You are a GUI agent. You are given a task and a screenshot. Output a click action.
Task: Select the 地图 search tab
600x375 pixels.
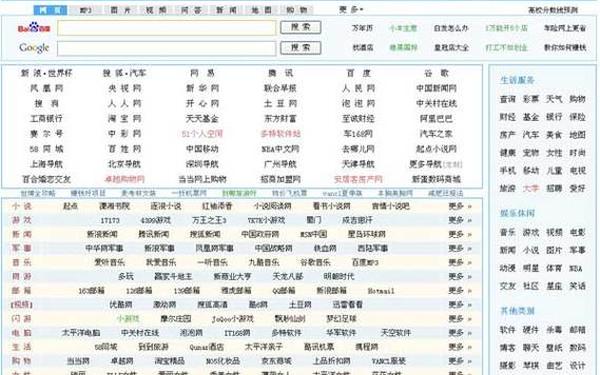261,10
